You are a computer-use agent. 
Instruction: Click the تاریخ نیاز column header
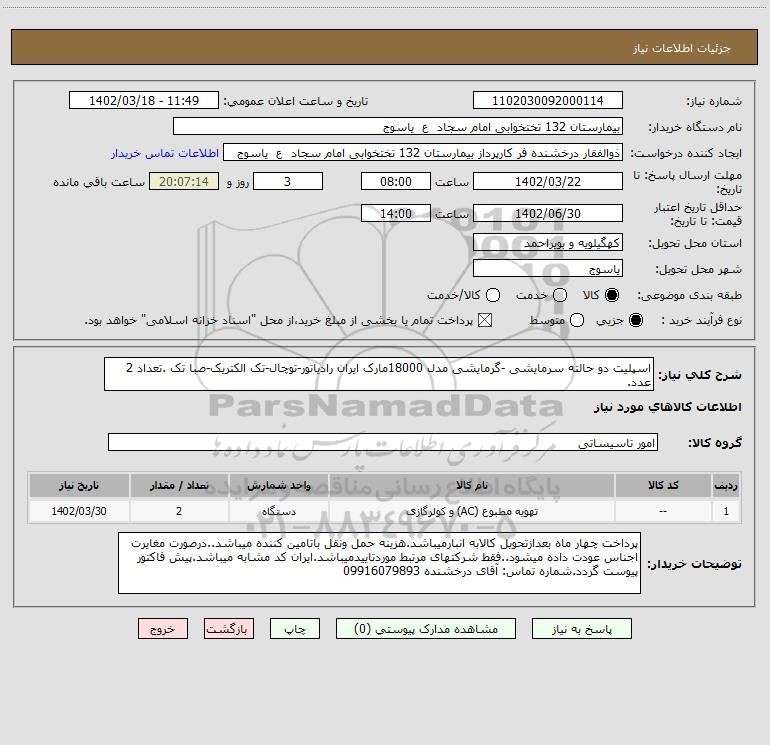79,485
